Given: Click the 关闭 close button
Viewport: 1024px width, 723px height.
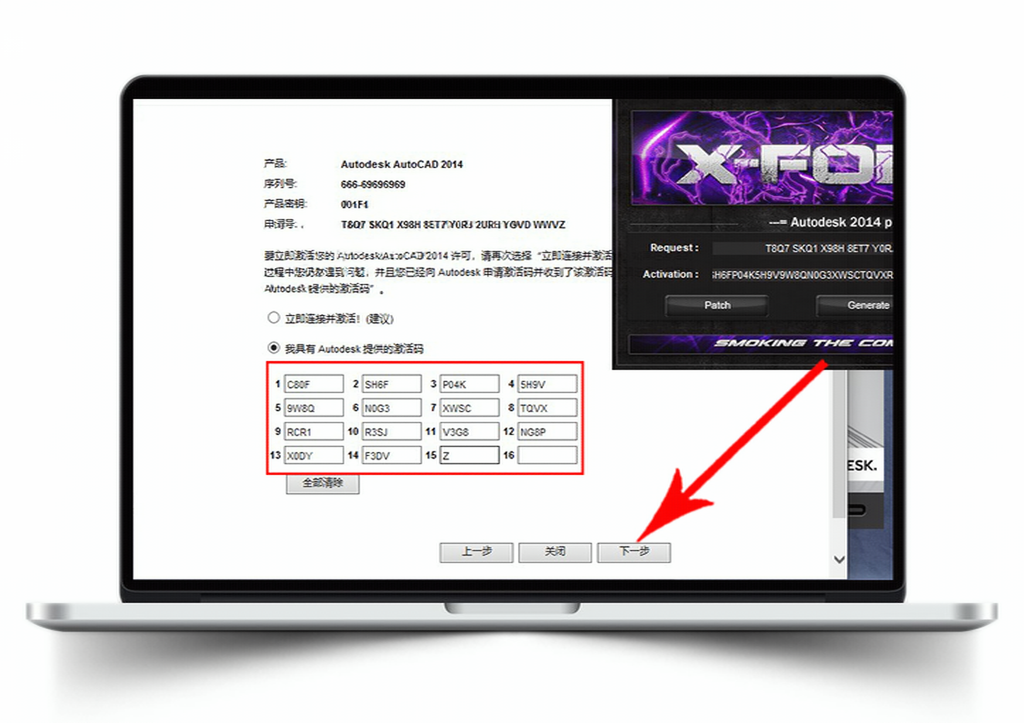Looking at the screenshot, I should tap(555, 552).
